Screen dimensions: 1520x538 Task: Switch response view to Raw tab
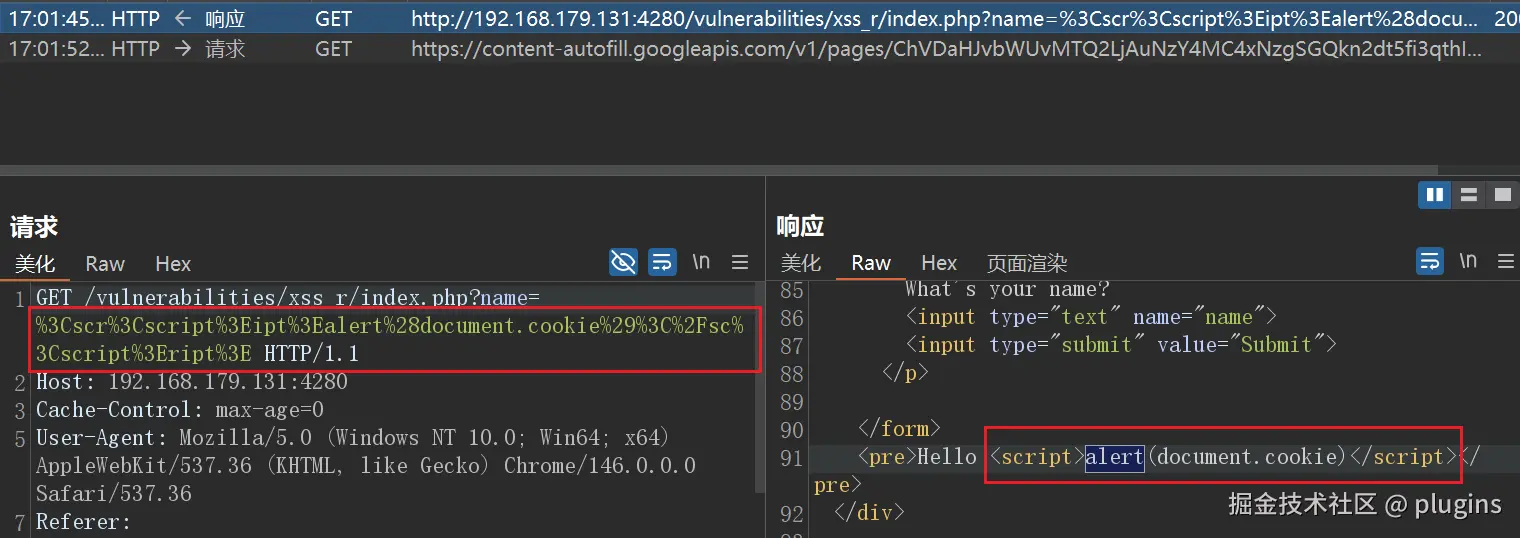tap(871, 263)
